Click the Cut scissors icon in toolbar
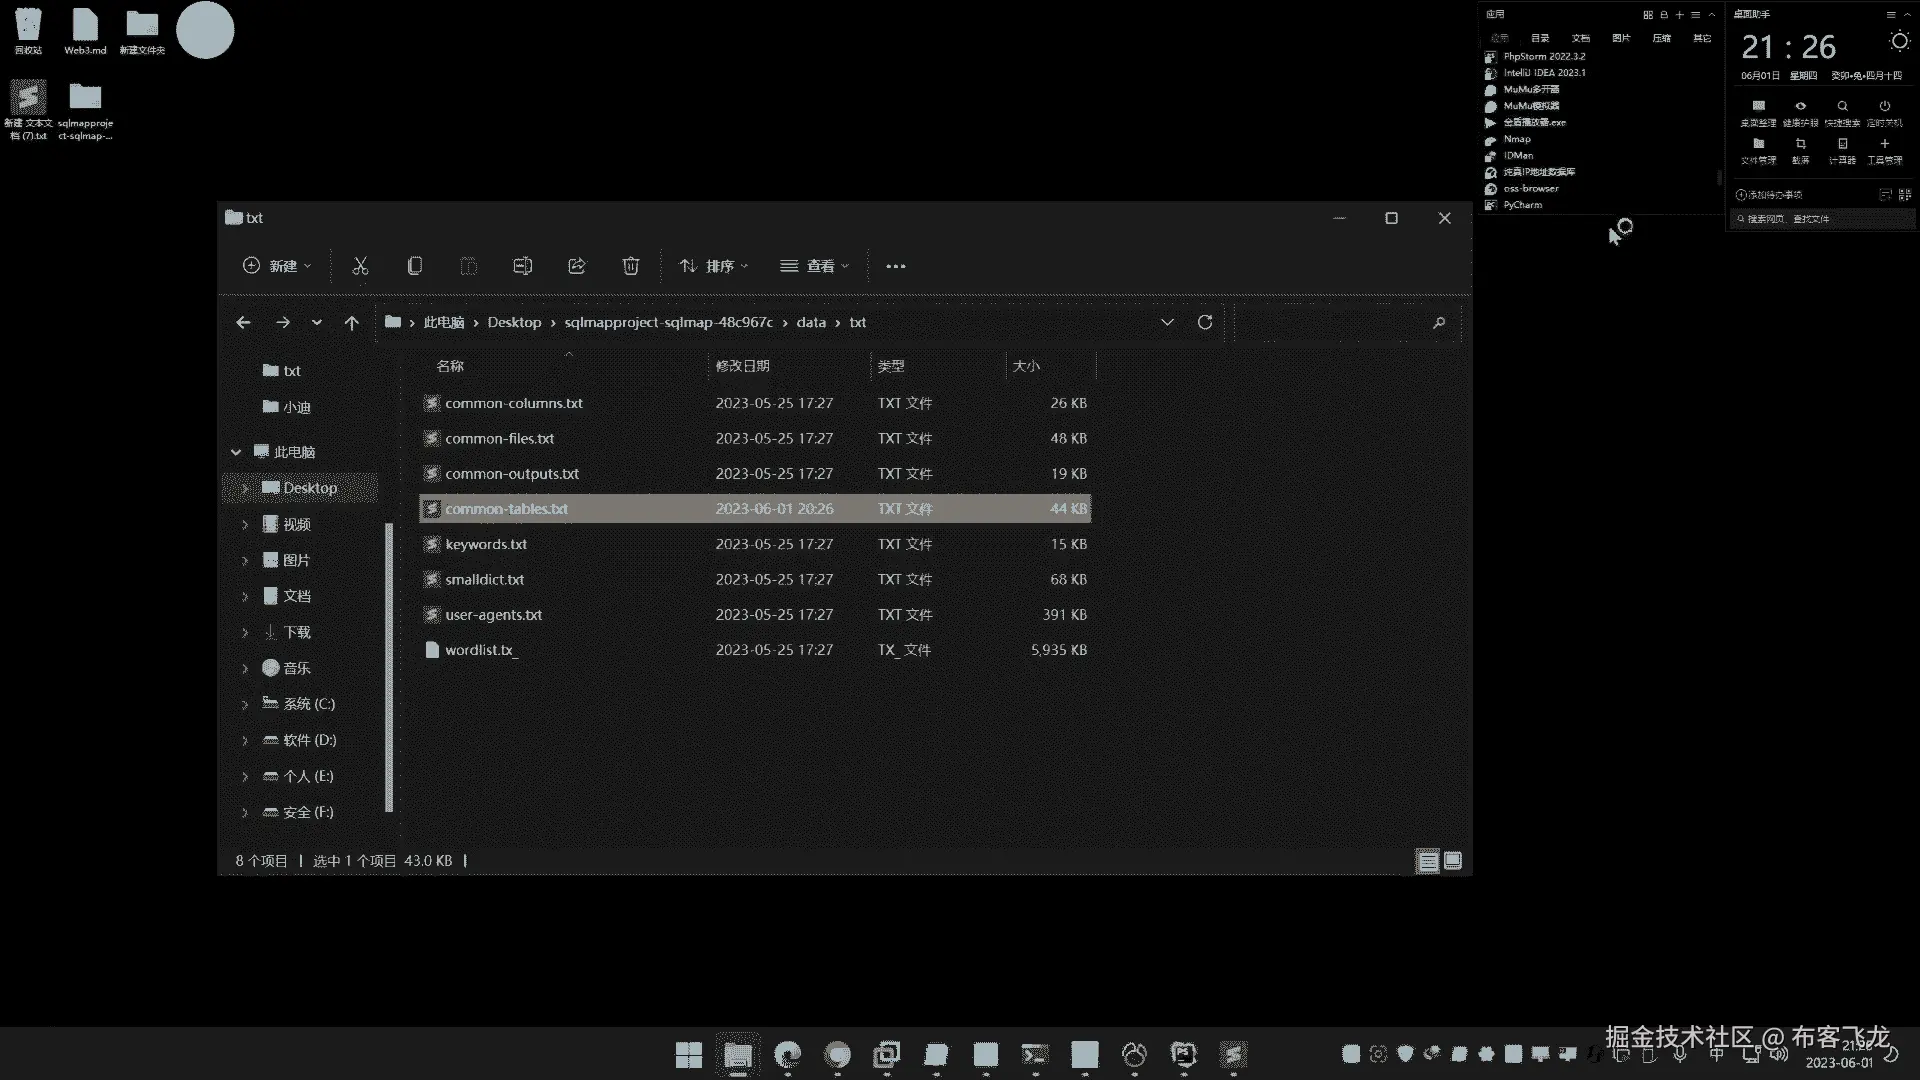The image size is (1920, 1080). (360, 266)
